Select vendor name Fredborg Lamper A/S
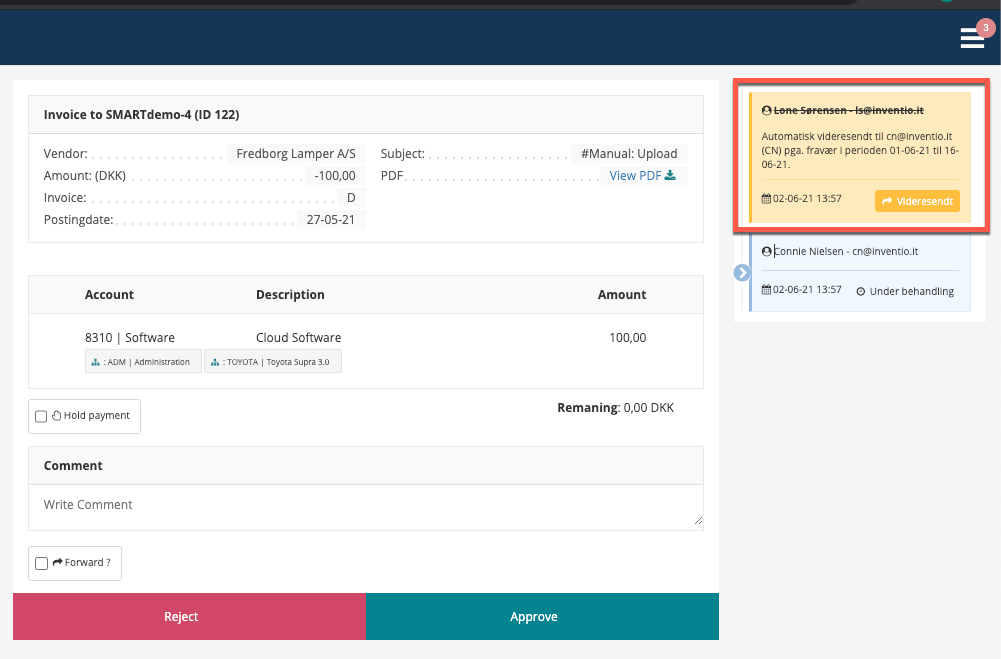This screenshot has height=659, width=1001. click(296, 154)
